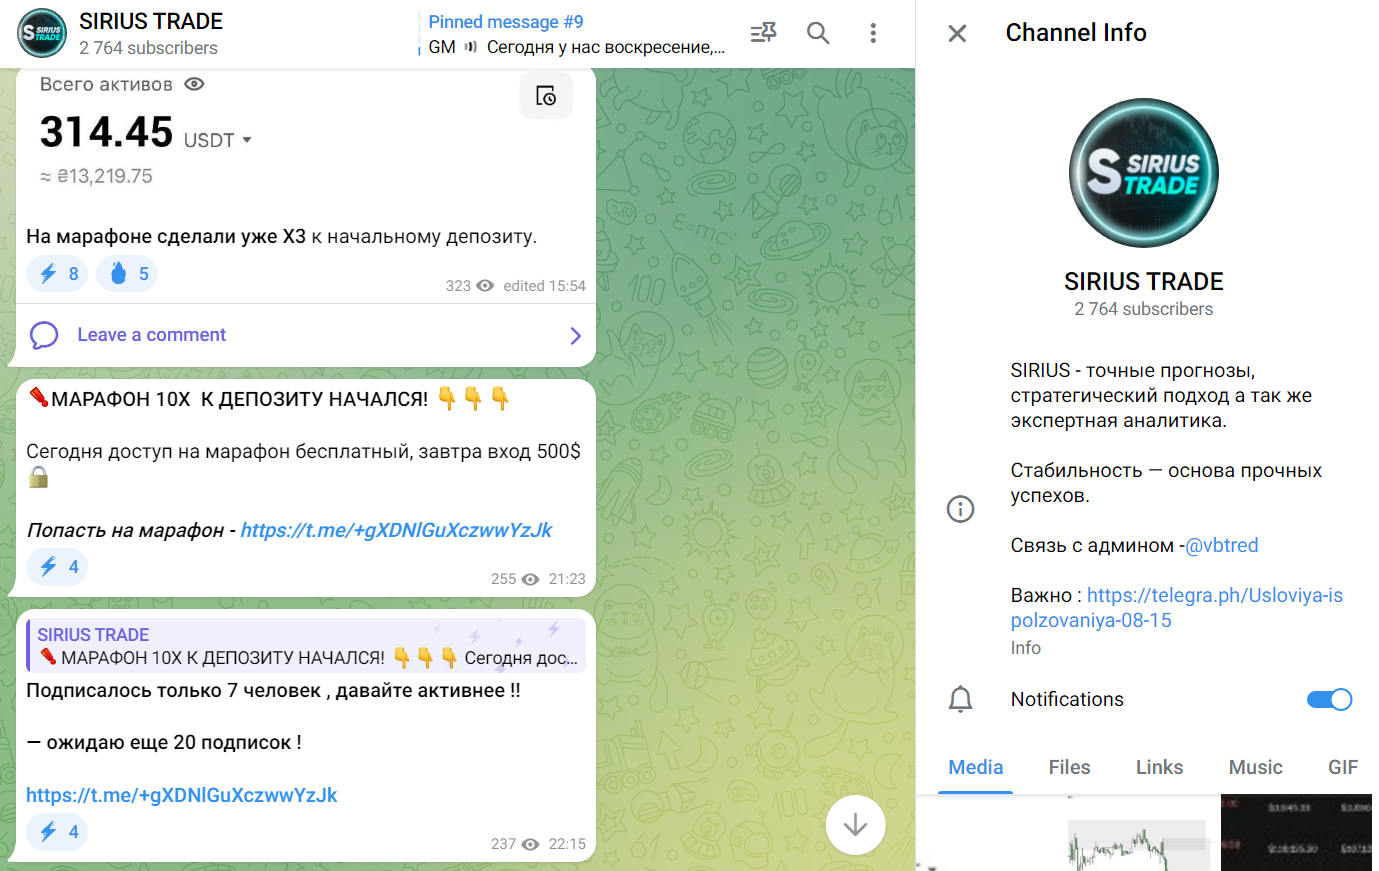Screen dimensions: 1379x871
Task: Open Pinned message #9 in the header
Action: coord(575,34)
